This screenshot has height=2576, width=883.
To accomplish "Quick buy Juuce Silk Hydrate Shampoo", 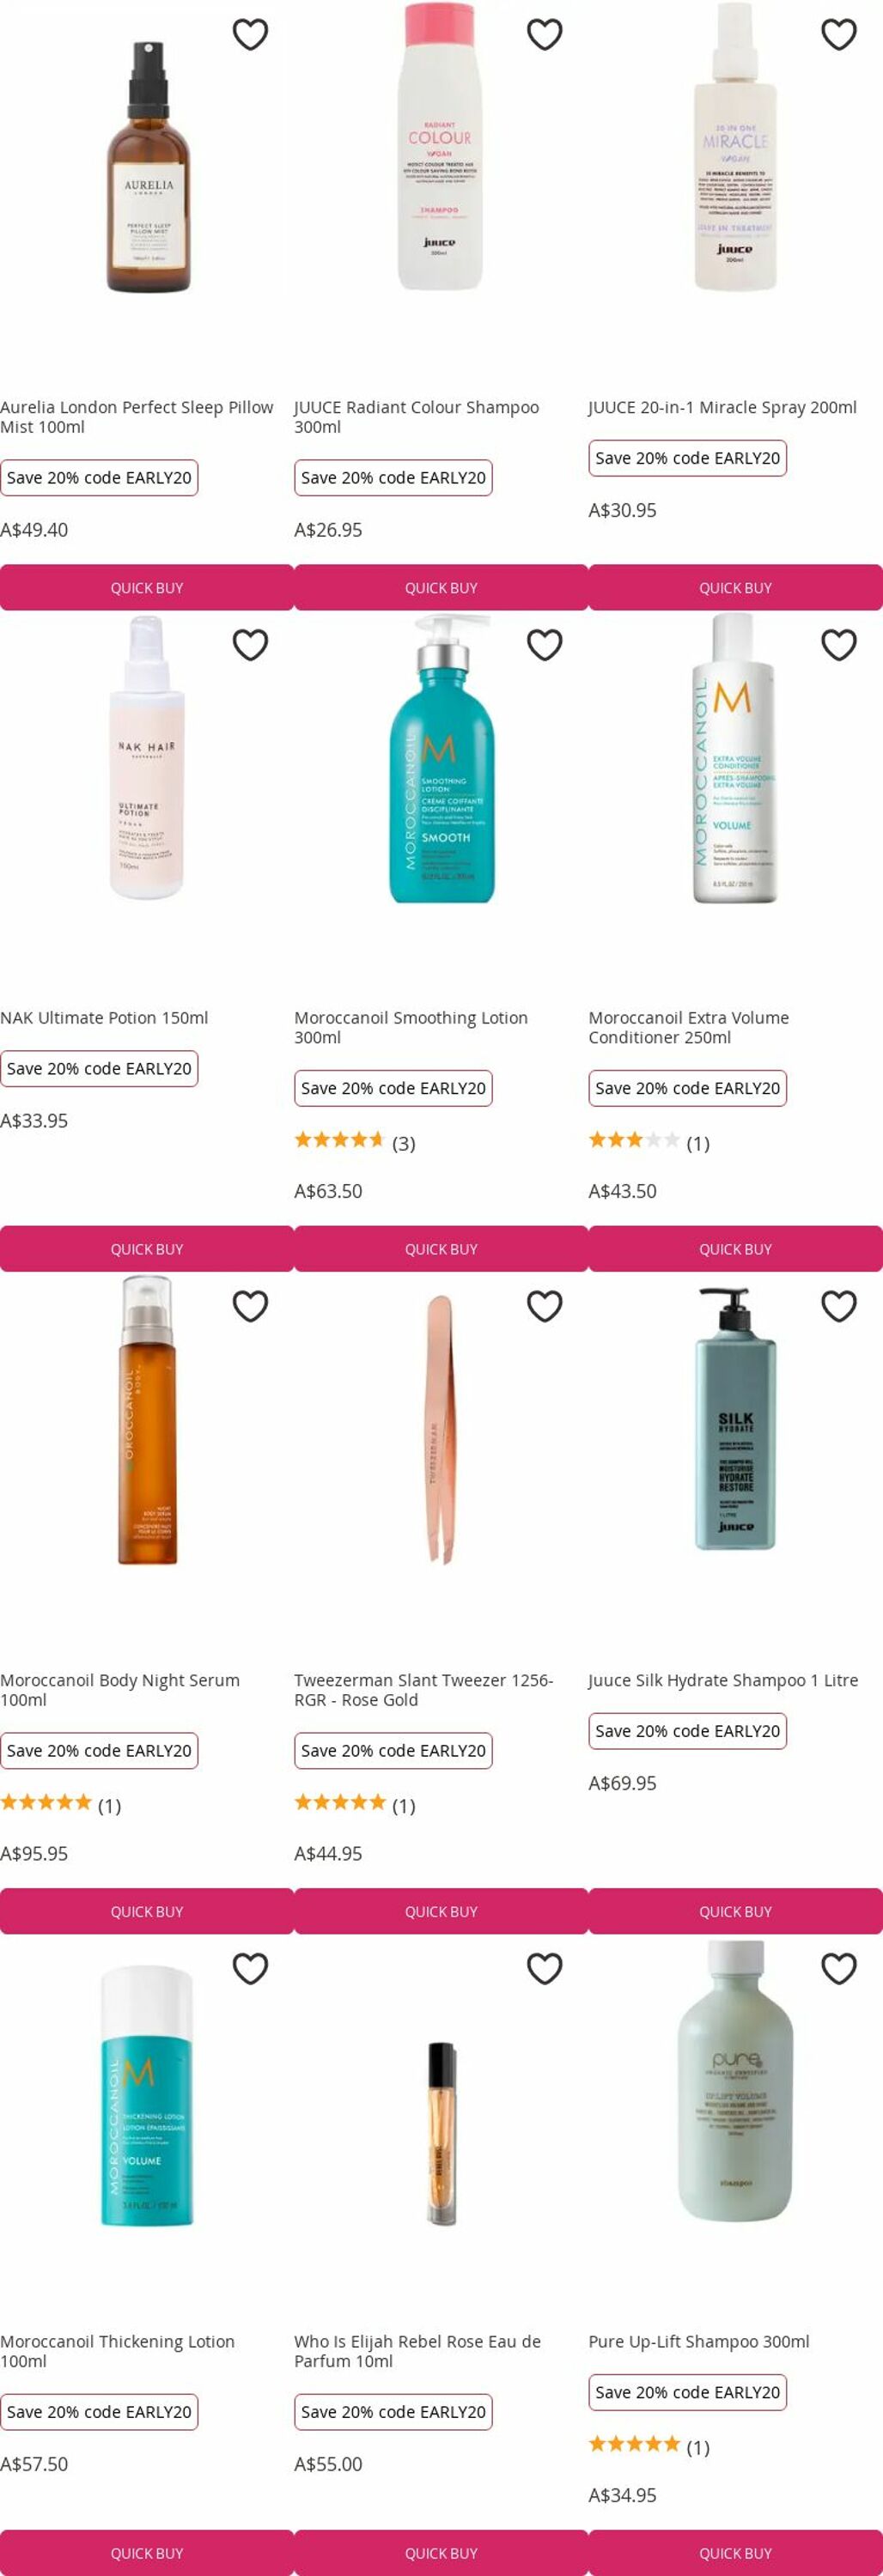I will (735, 1911).
